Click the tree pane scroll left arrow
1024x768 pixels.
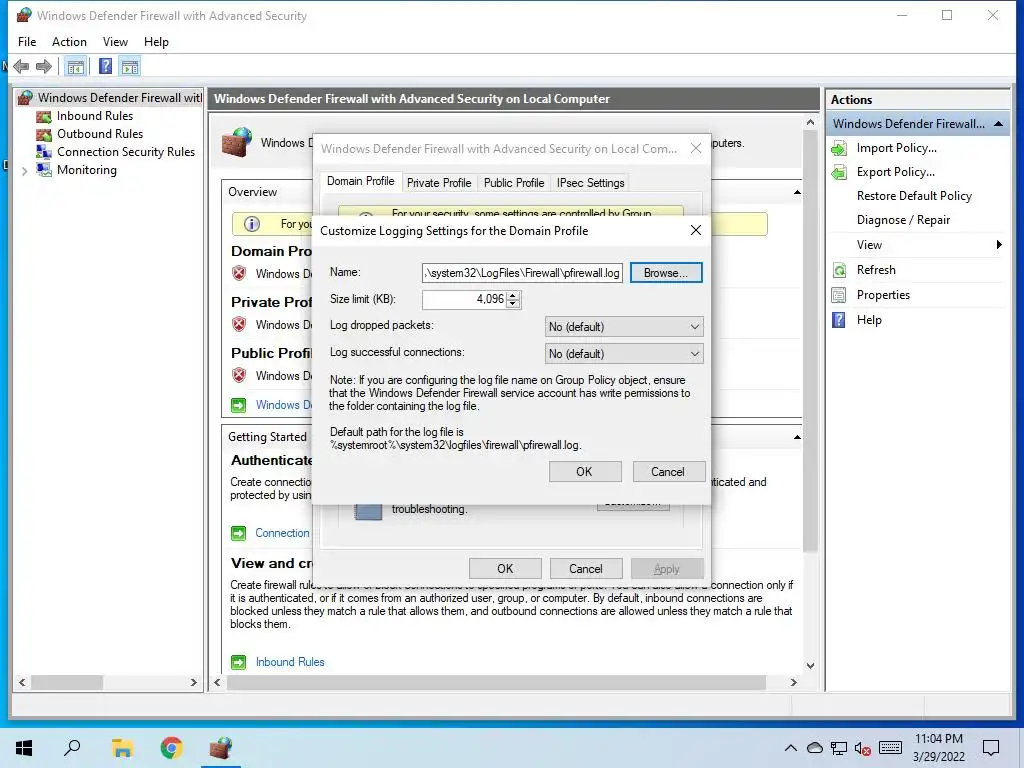[22, 682]
